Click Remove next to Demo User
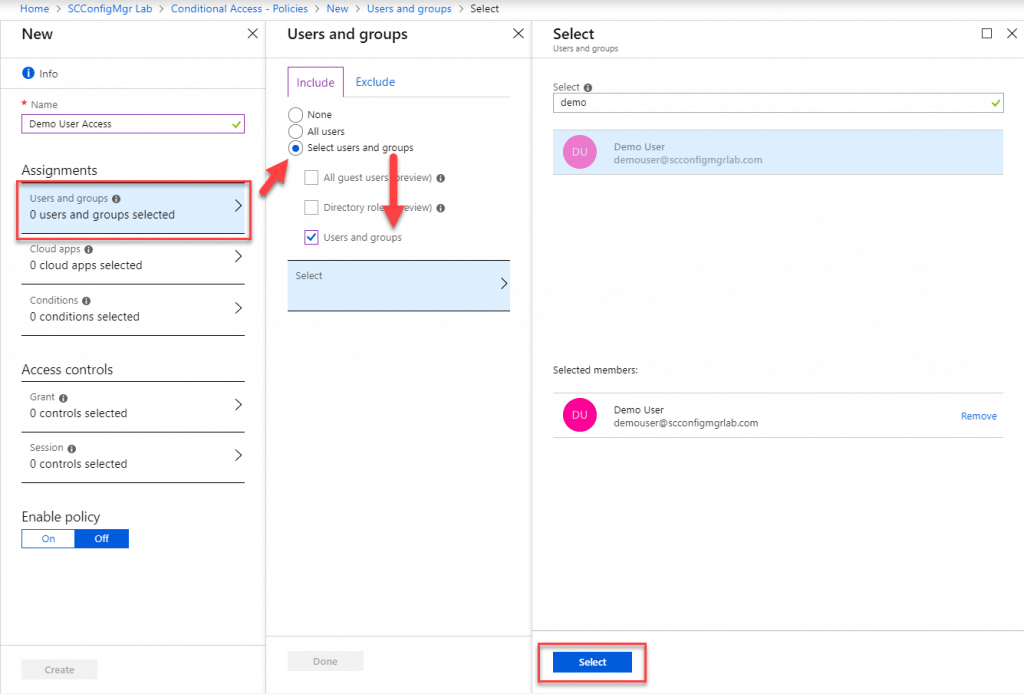Viewport: 1024px width, 694px height. coord(978,415)
